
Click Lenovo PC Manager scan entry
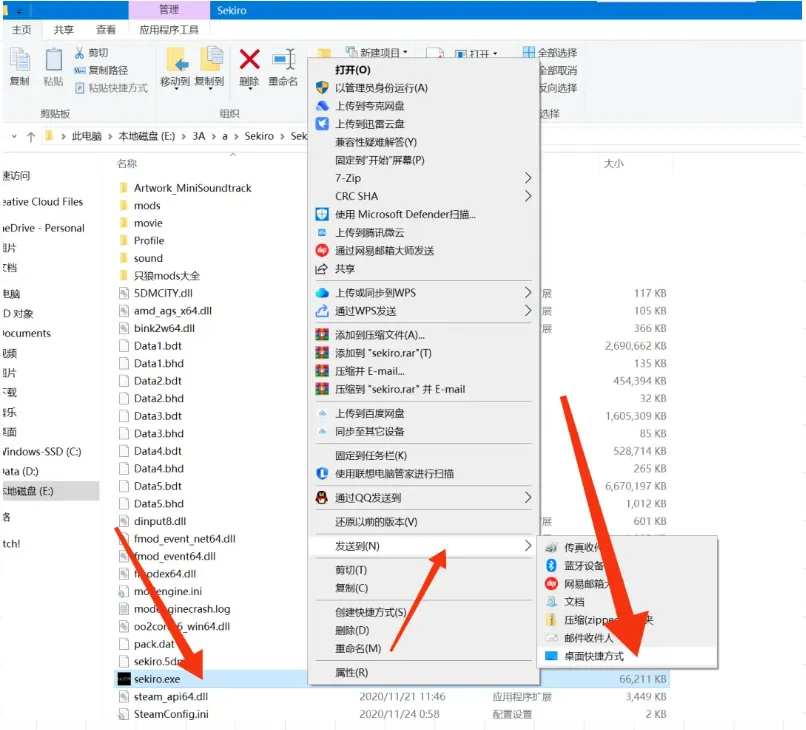point(424,473)
